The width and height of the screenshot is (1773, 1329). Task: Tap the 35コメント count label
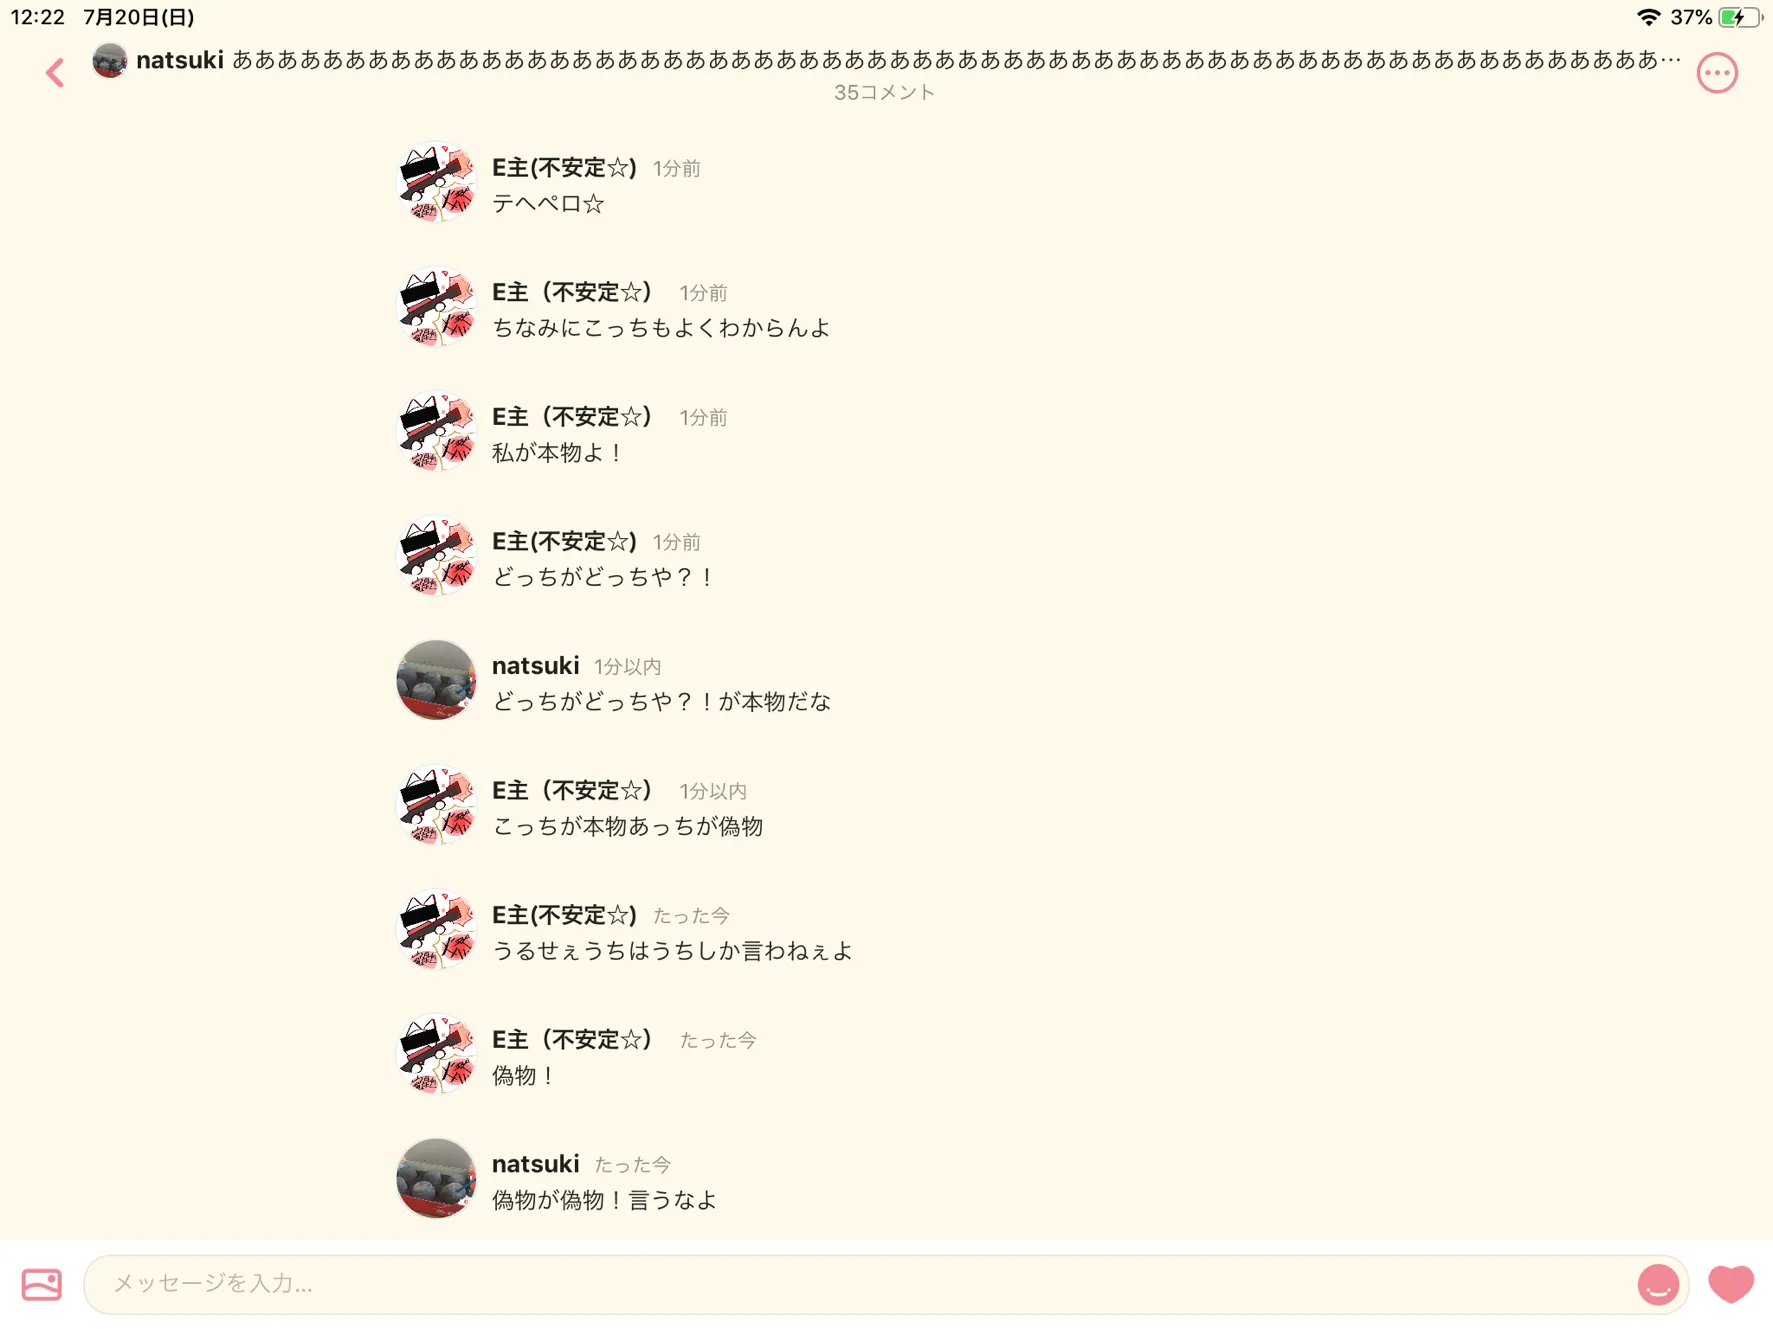pos(885,92)
